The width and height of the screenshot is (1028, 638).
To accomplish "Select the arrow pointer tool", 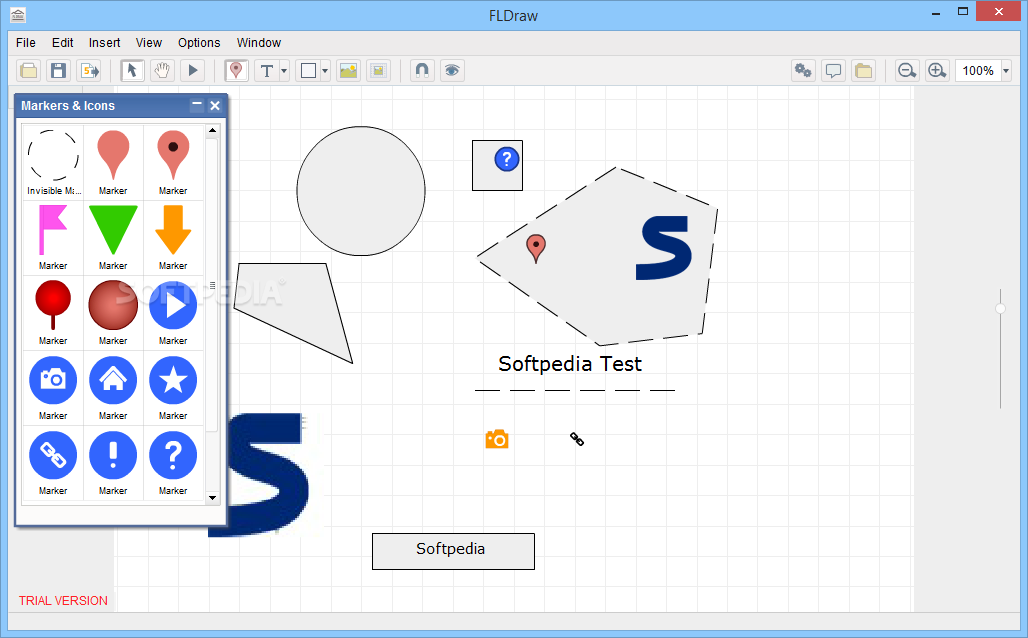I will click(132, 70).
